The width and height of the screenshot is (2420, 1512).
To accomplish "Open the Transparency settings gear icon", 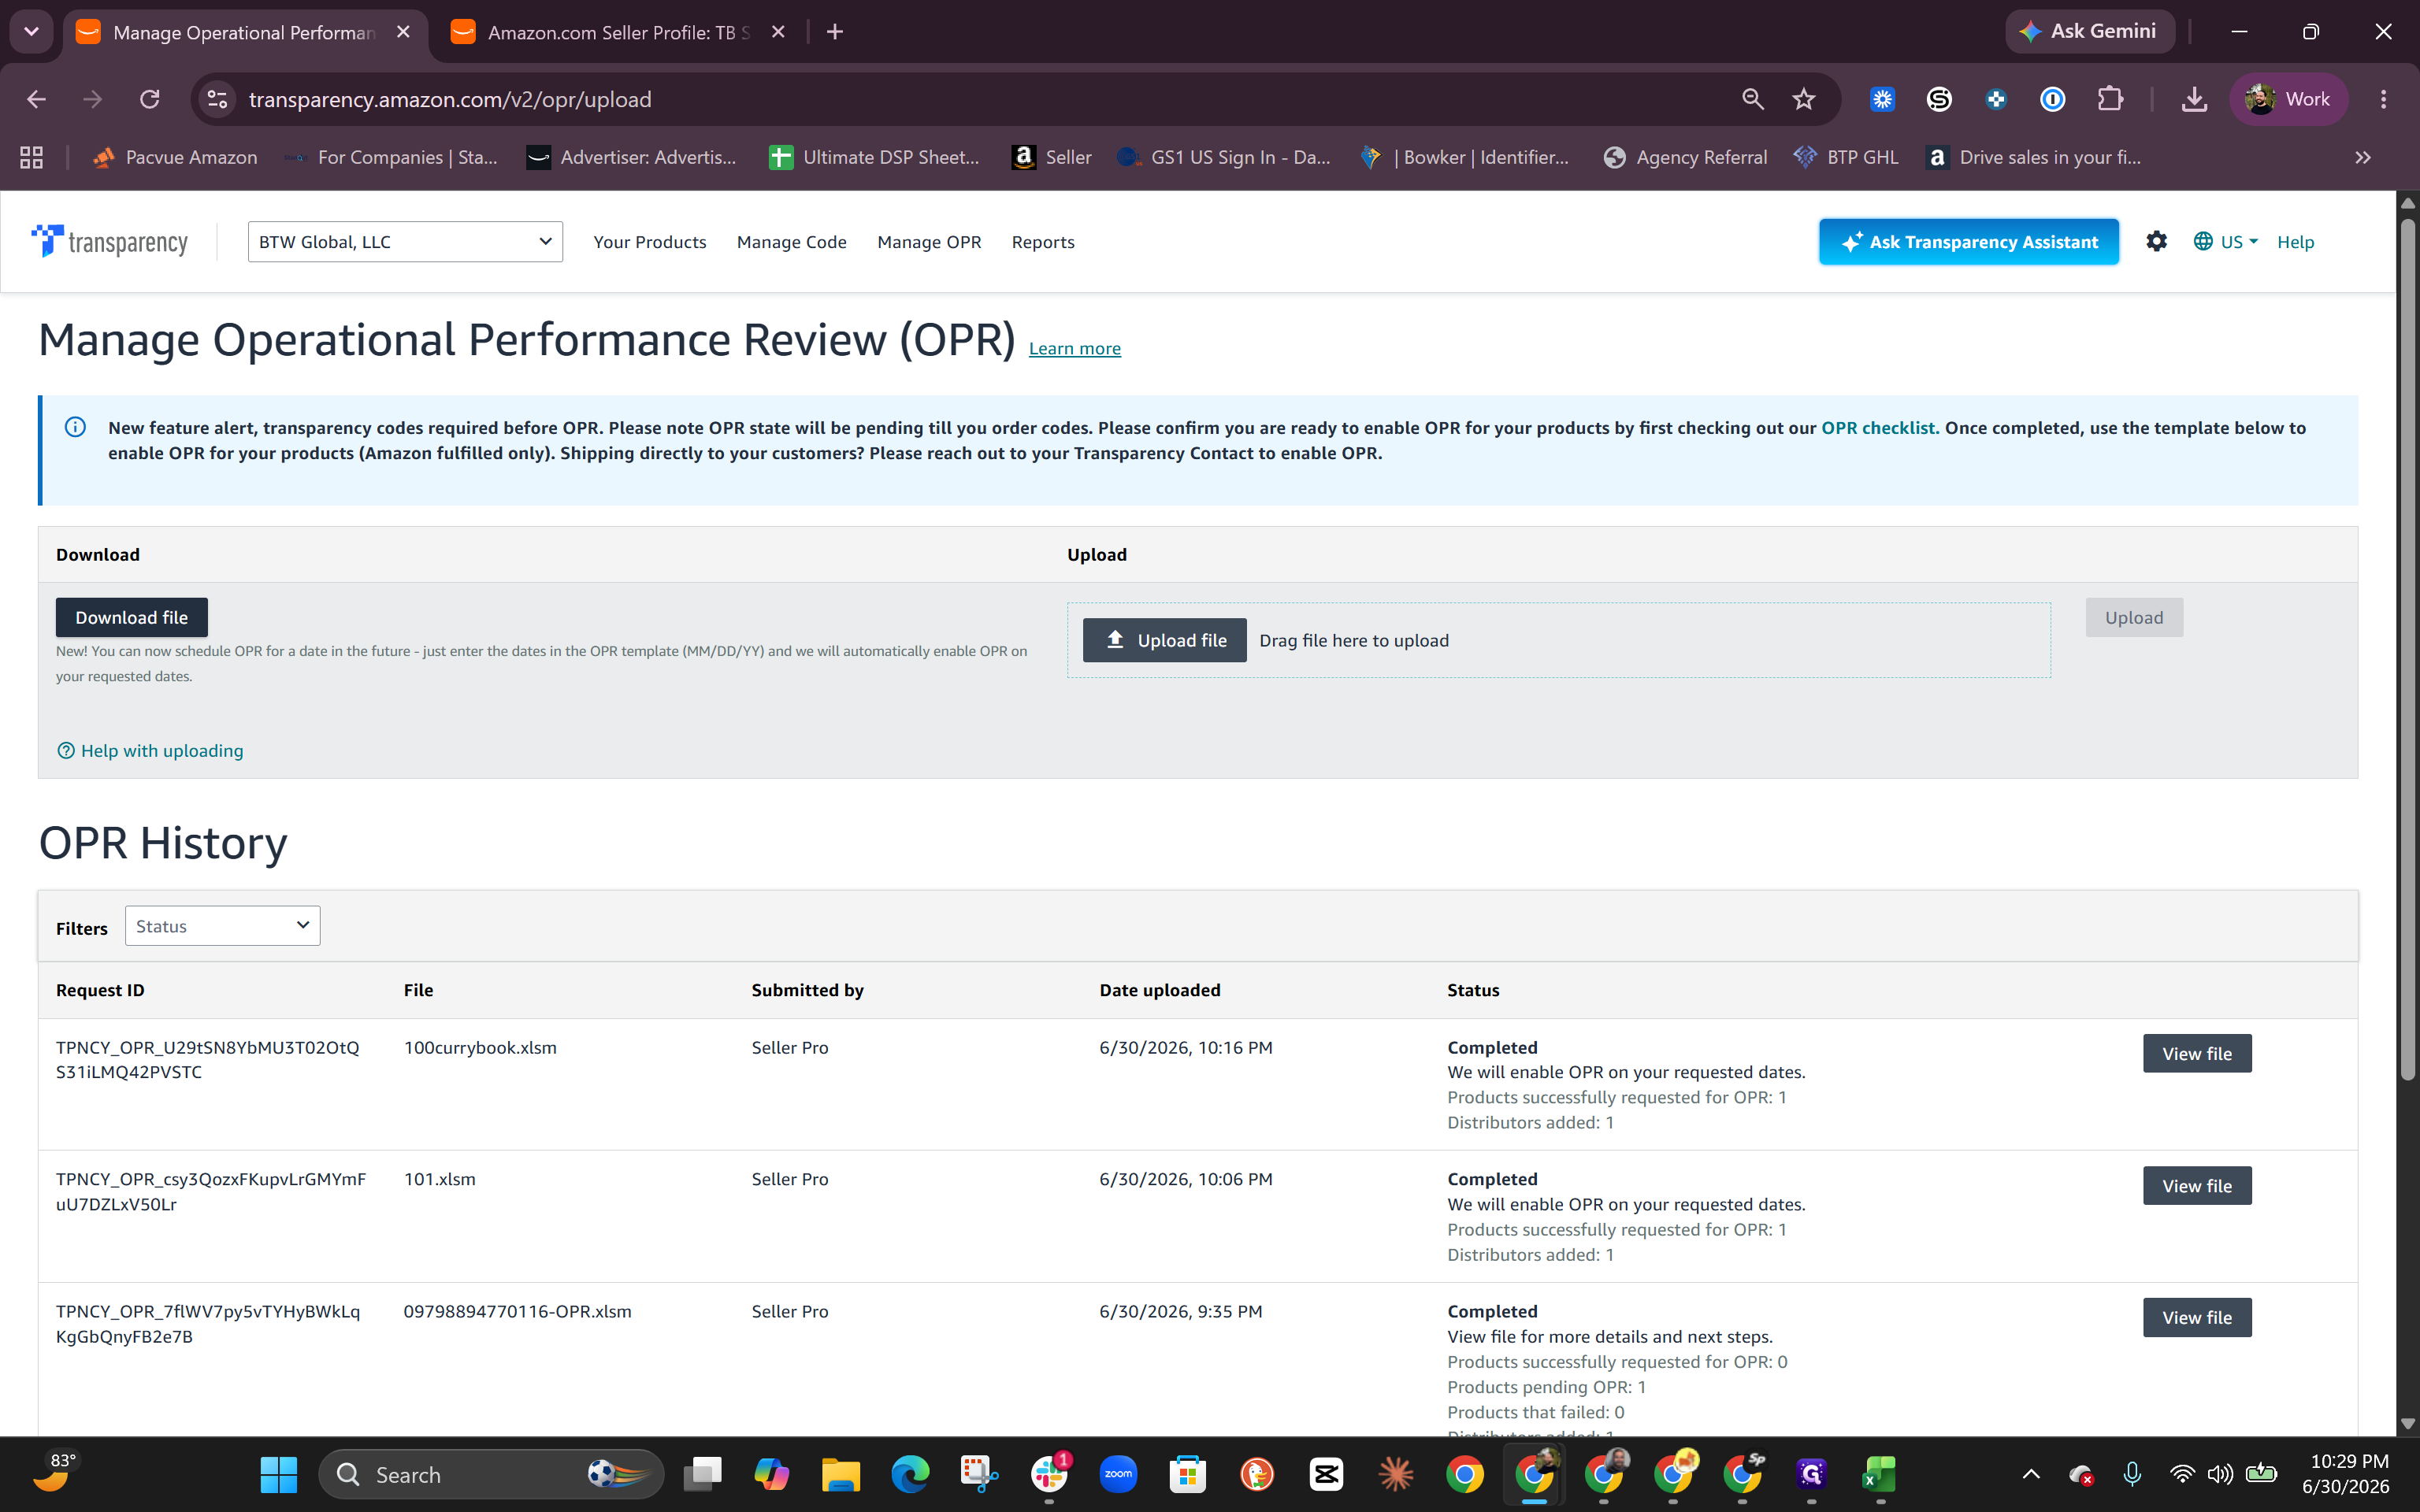I will pyautogui.click(x=2156, y=241).
